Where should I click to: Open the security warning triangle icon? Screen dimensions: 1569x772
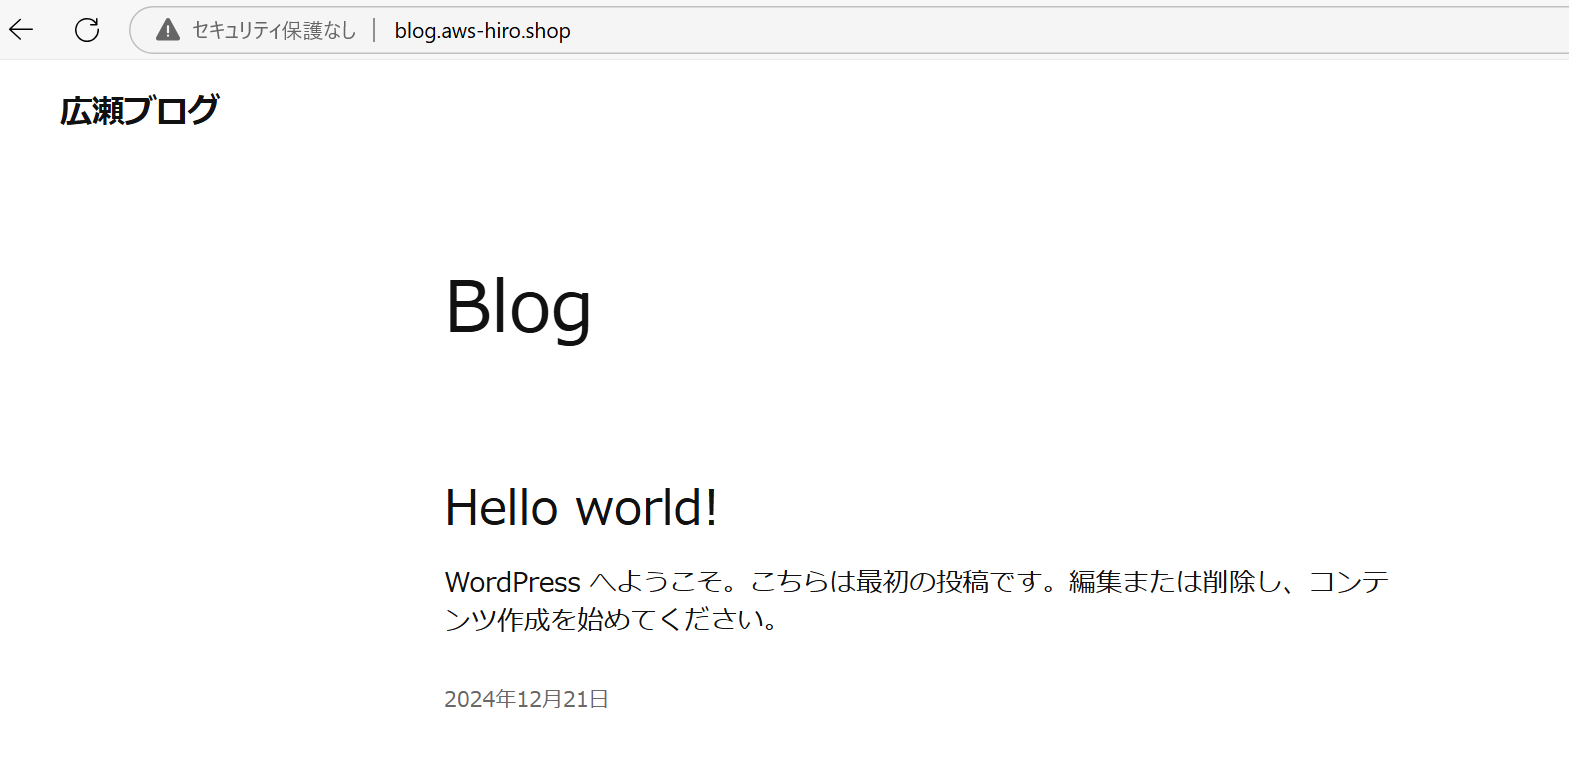pos(168,30)
